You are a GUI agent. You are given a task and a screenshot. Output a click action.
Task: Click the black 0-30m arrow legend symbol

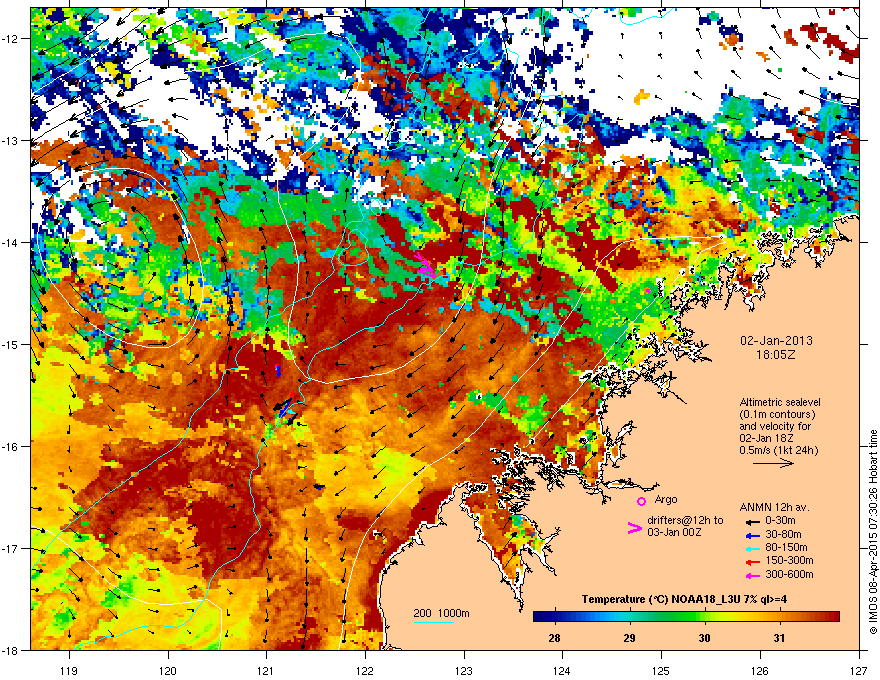751,521
